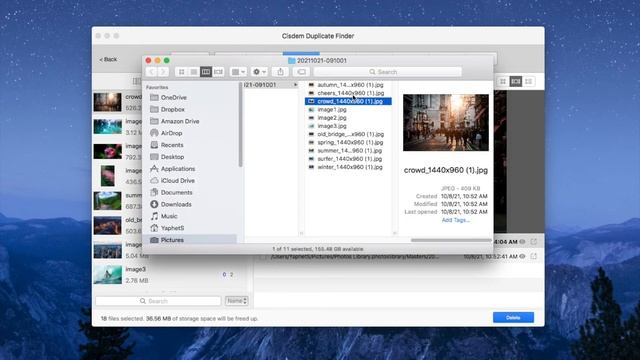The image size is (640, 360).
Task: Select highlighted file crowd_1440x960 (1).jpg
Action: pos(348,101)
